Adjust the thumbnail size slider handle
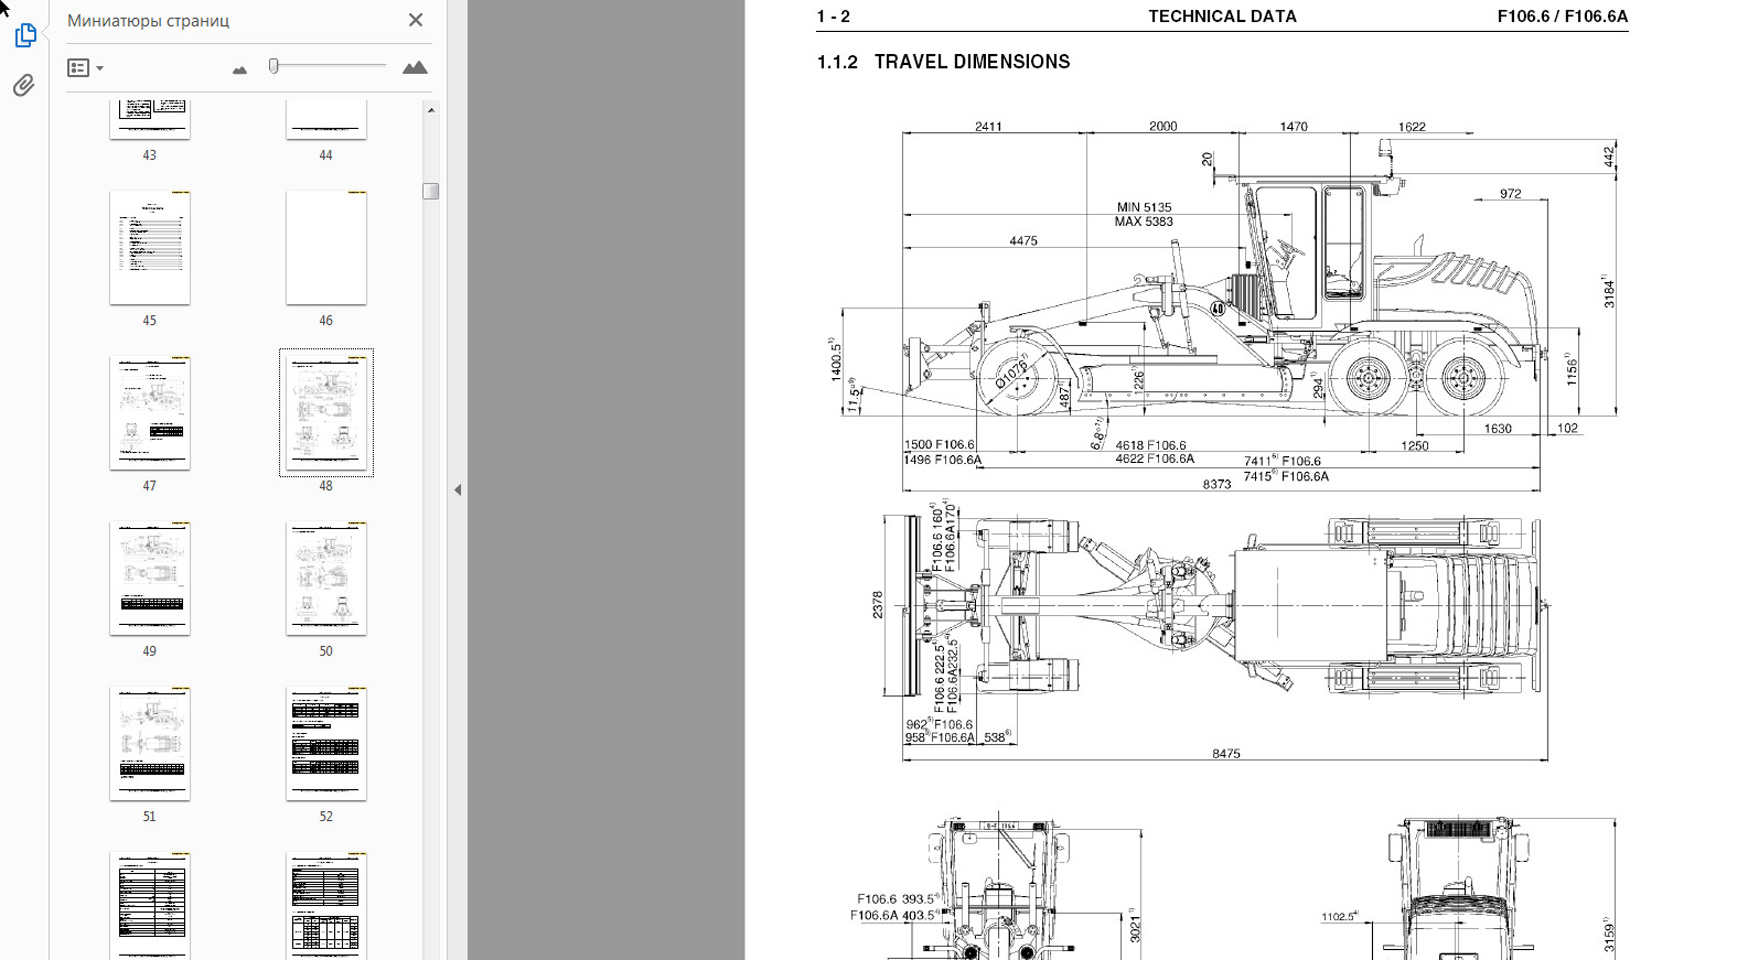The width and height of the screenshot is (1748, 960). [x=274, y=66]
